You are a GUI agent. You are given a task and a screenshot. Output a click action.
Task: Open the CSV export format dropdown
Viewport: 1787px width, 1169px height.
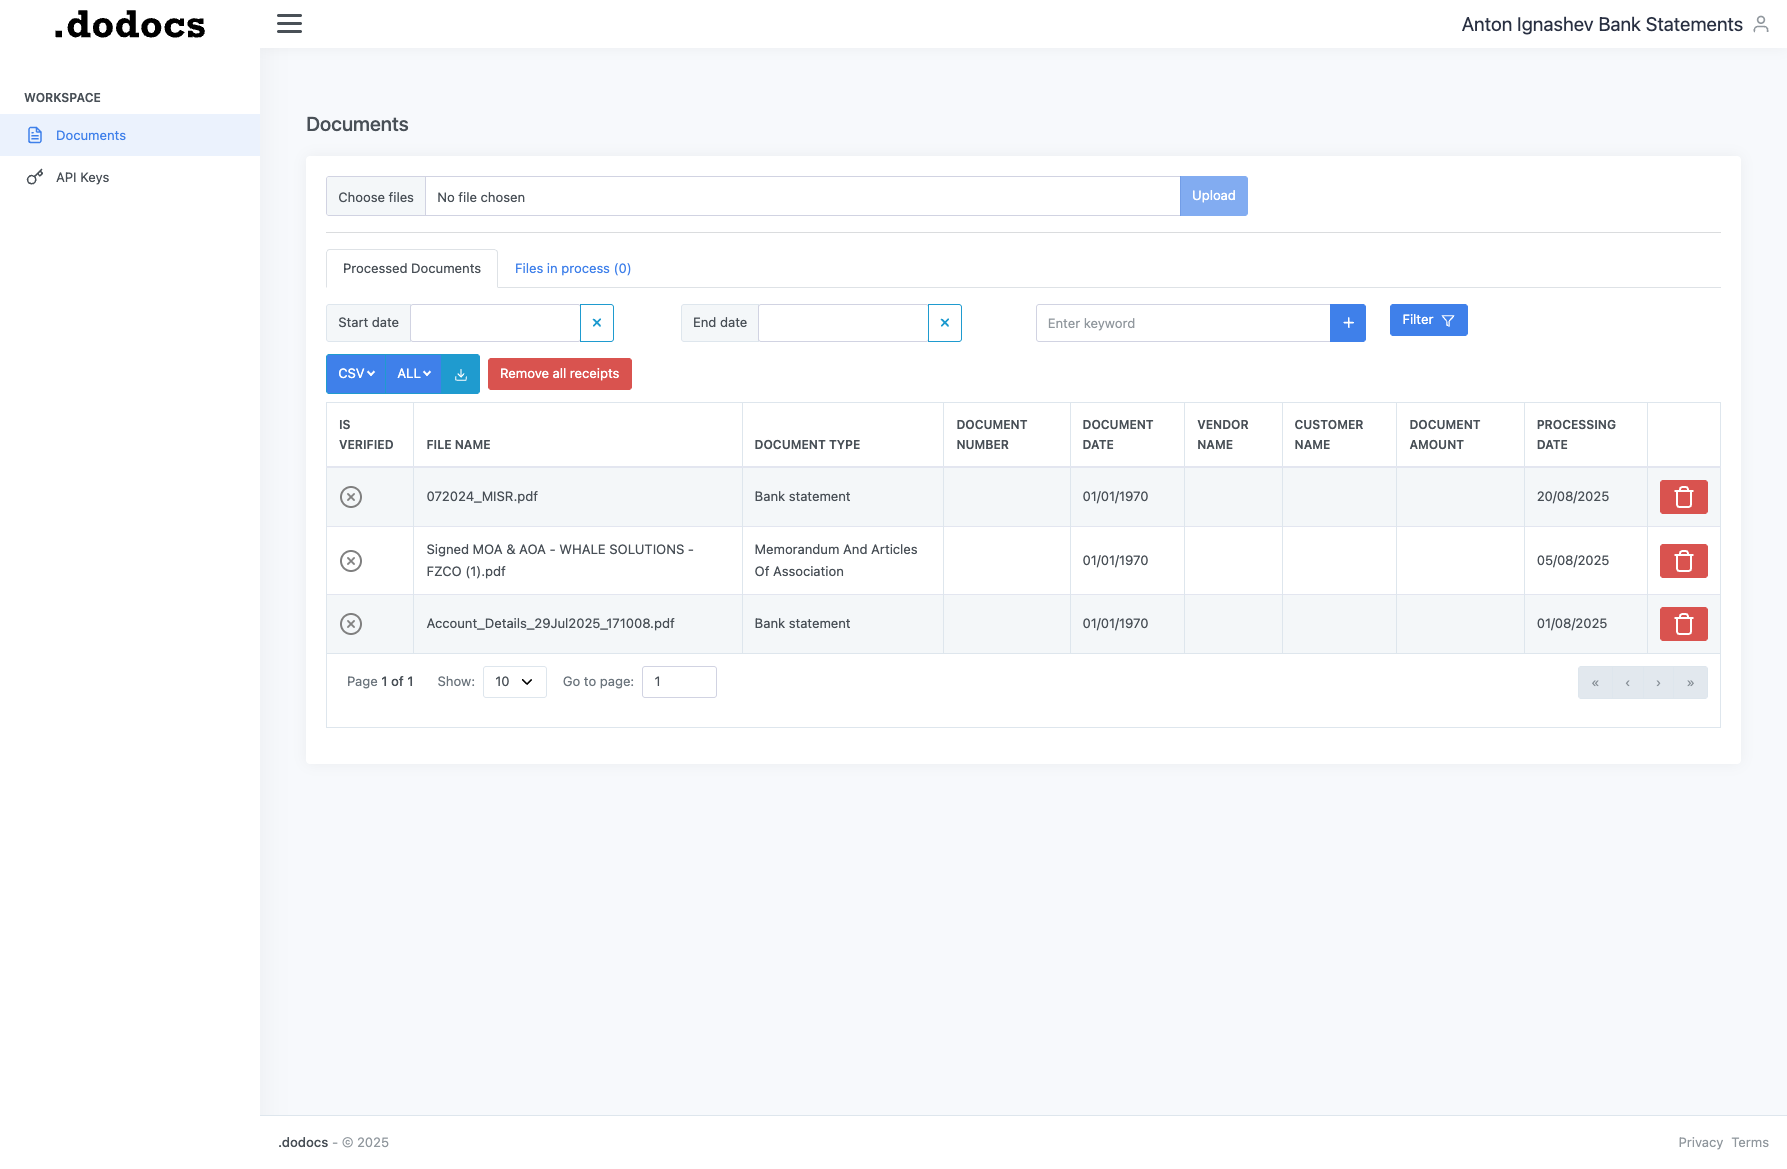coord(354,373)
